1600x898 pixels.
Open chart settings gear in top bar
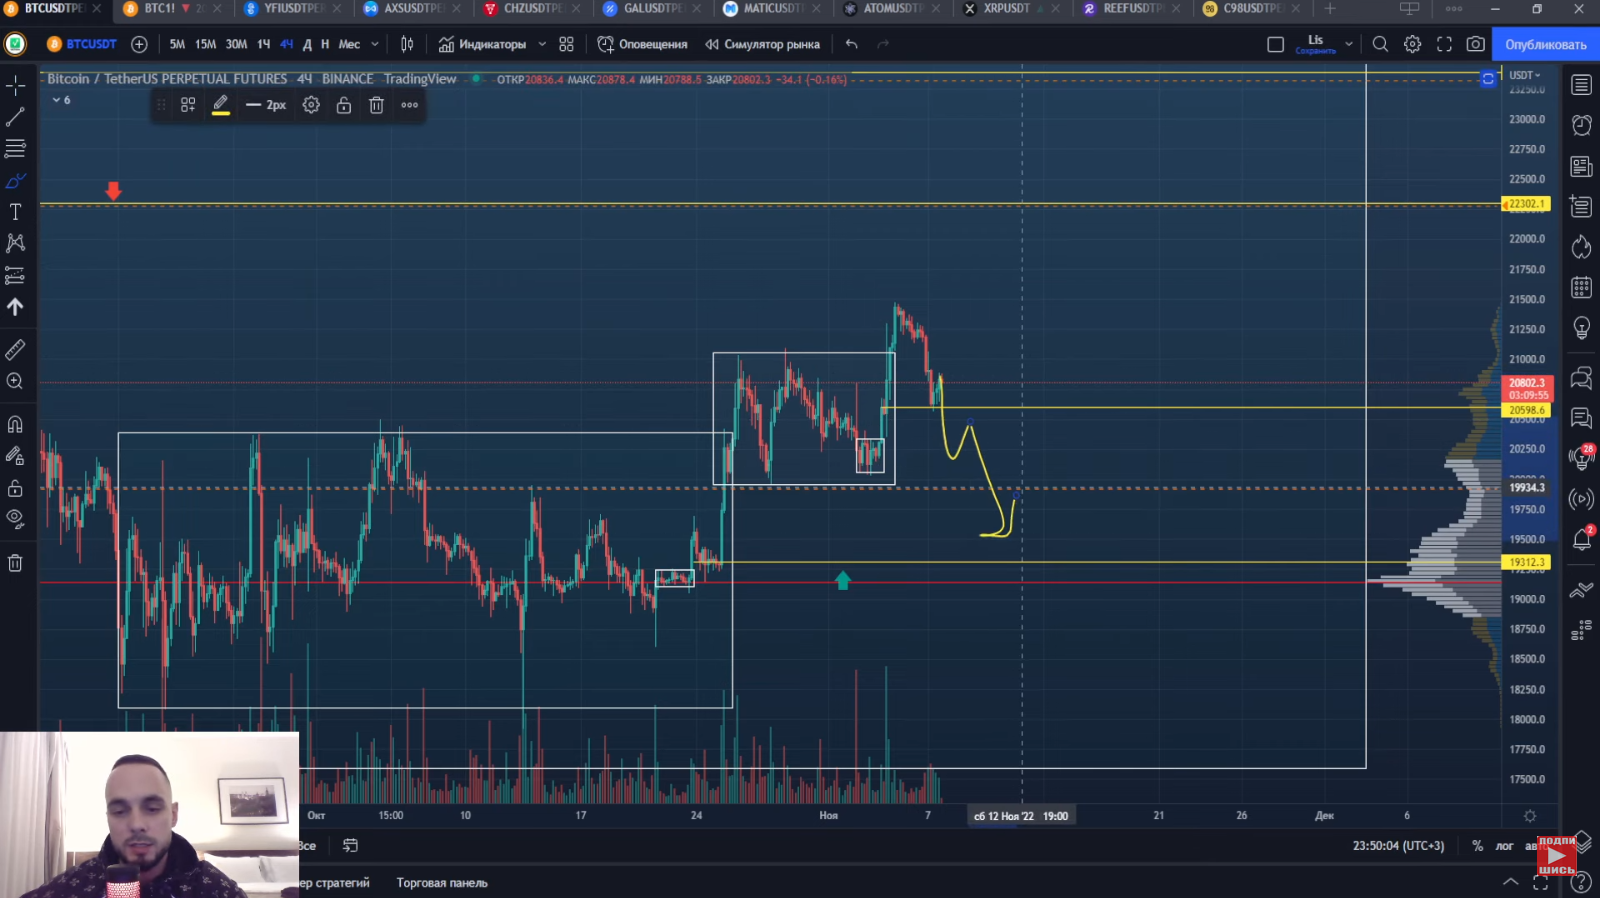1412,44
